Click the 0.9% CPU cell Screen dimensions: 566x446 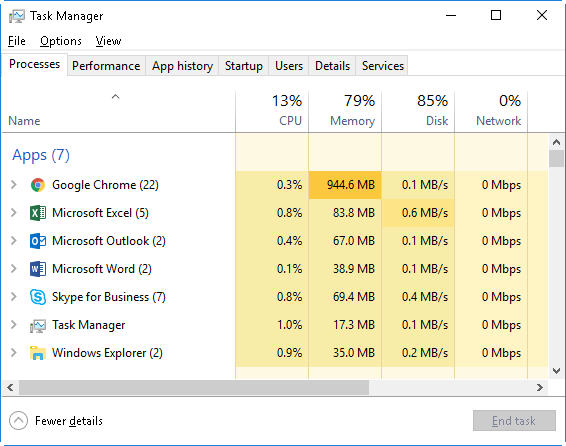(x=272, y=353)
